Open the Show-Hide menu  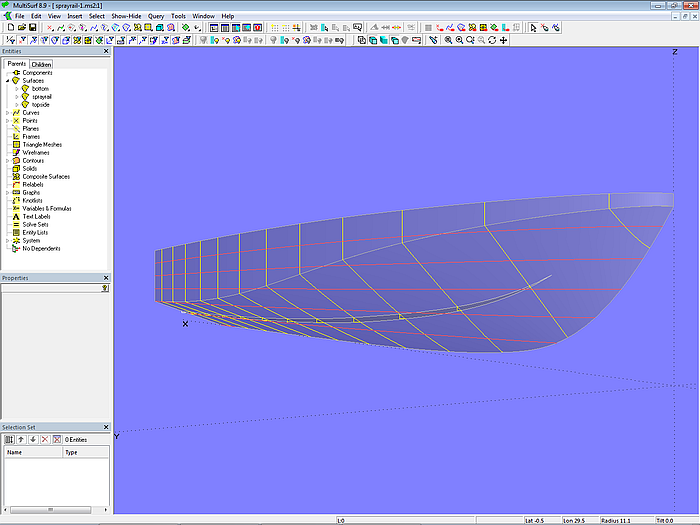126,16
